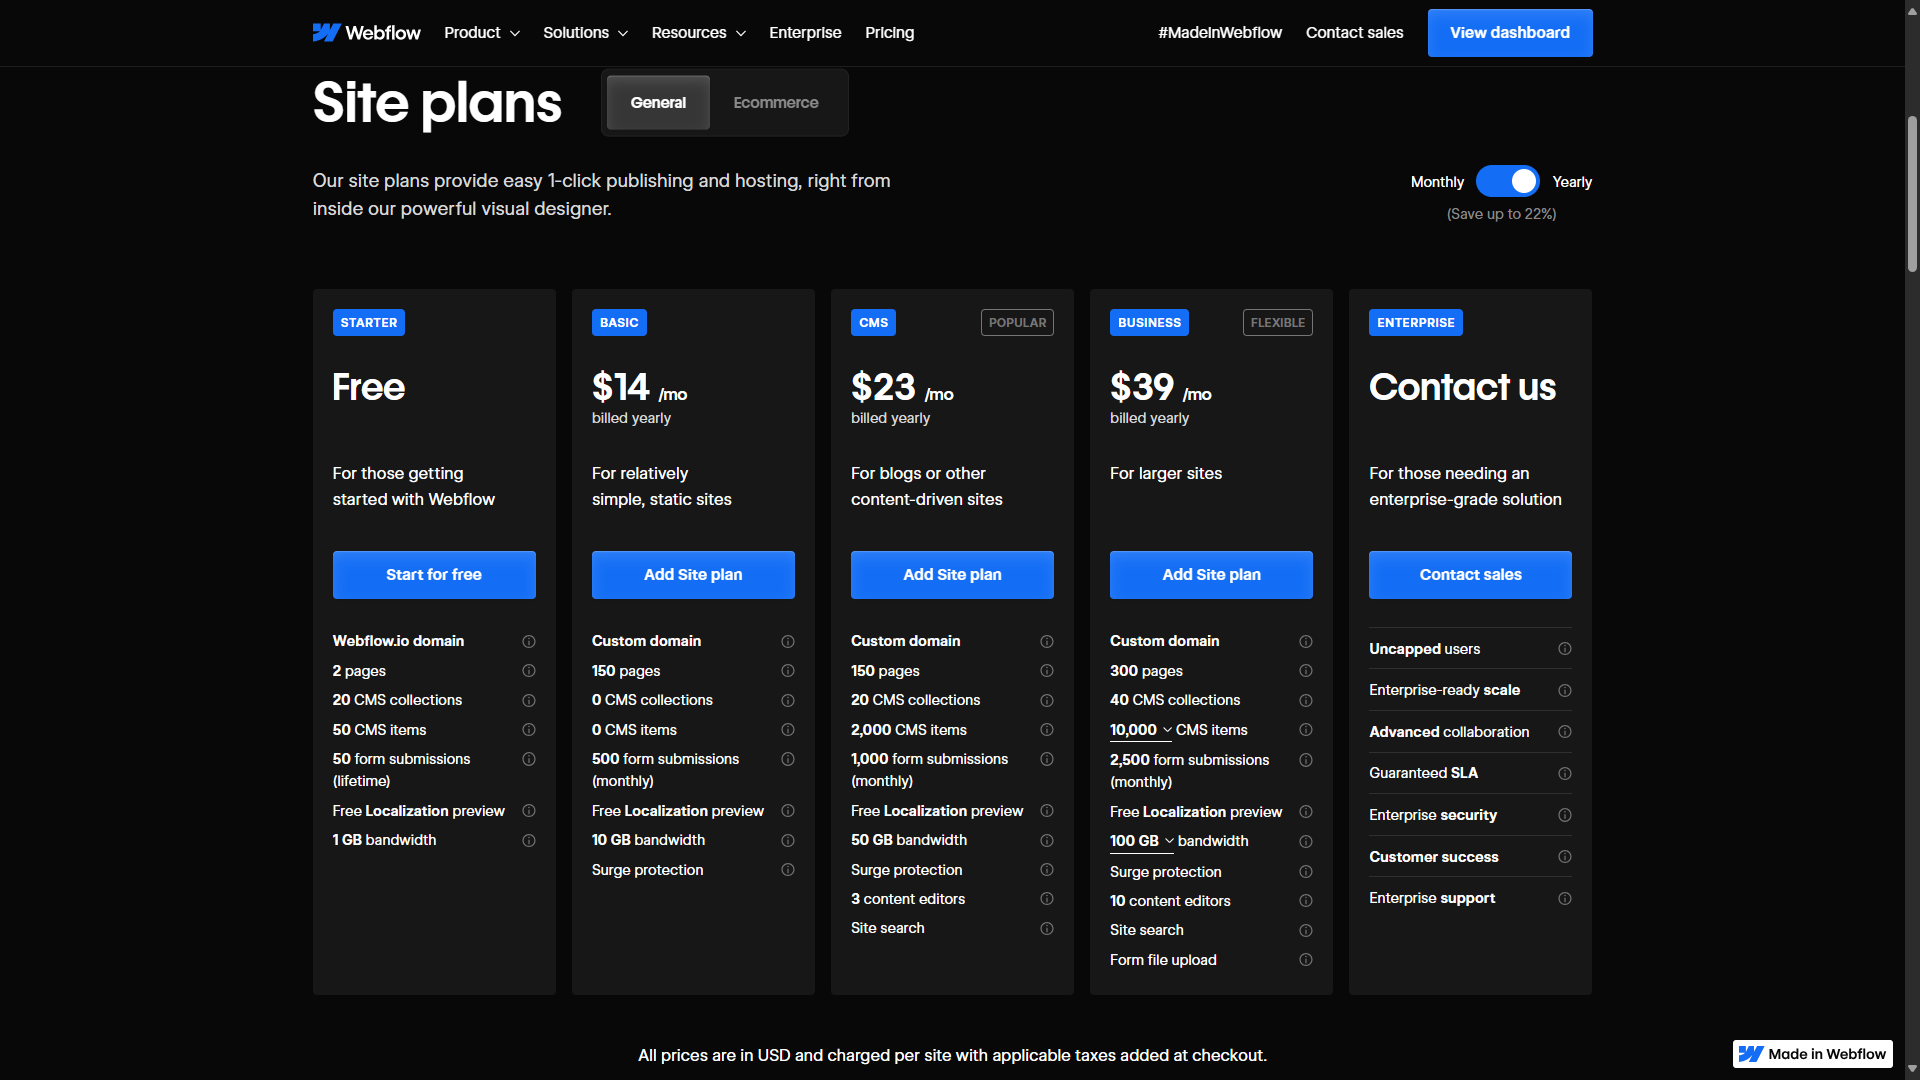Show info for Starter 2 pages
This screenshot has height=1080, width=1920.
[x=529, y=671]
